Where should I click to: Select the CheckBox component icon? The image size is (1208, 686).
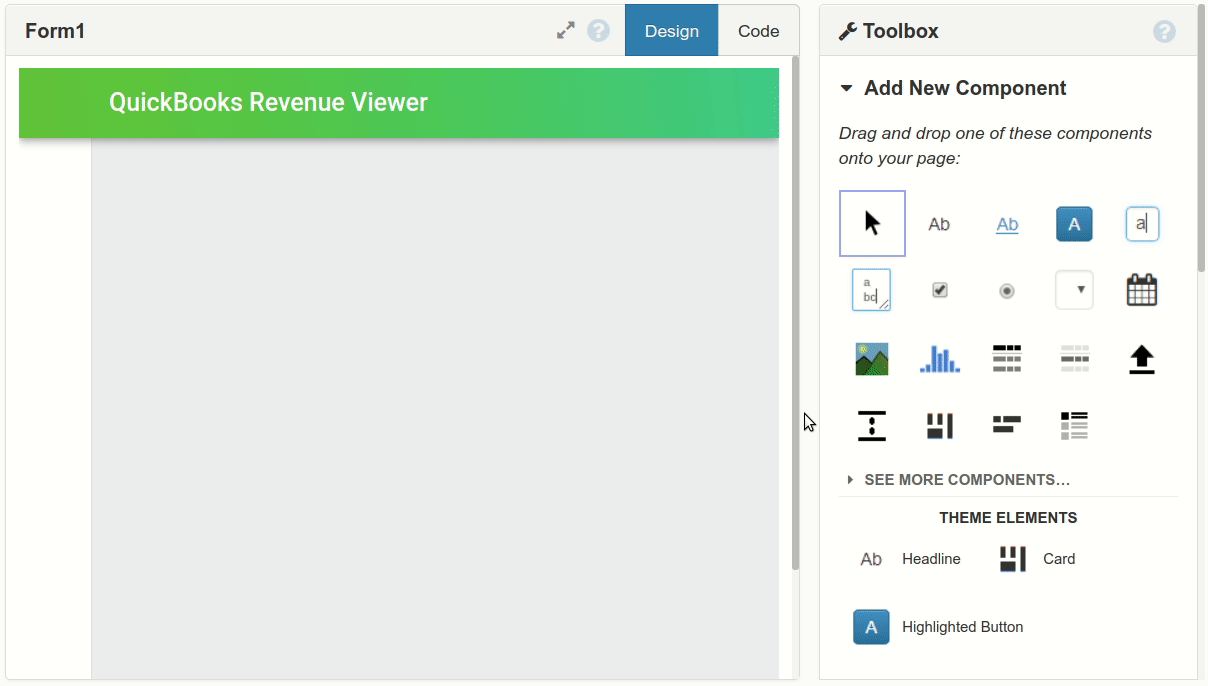pyautogui.click(x=939, y=290)
